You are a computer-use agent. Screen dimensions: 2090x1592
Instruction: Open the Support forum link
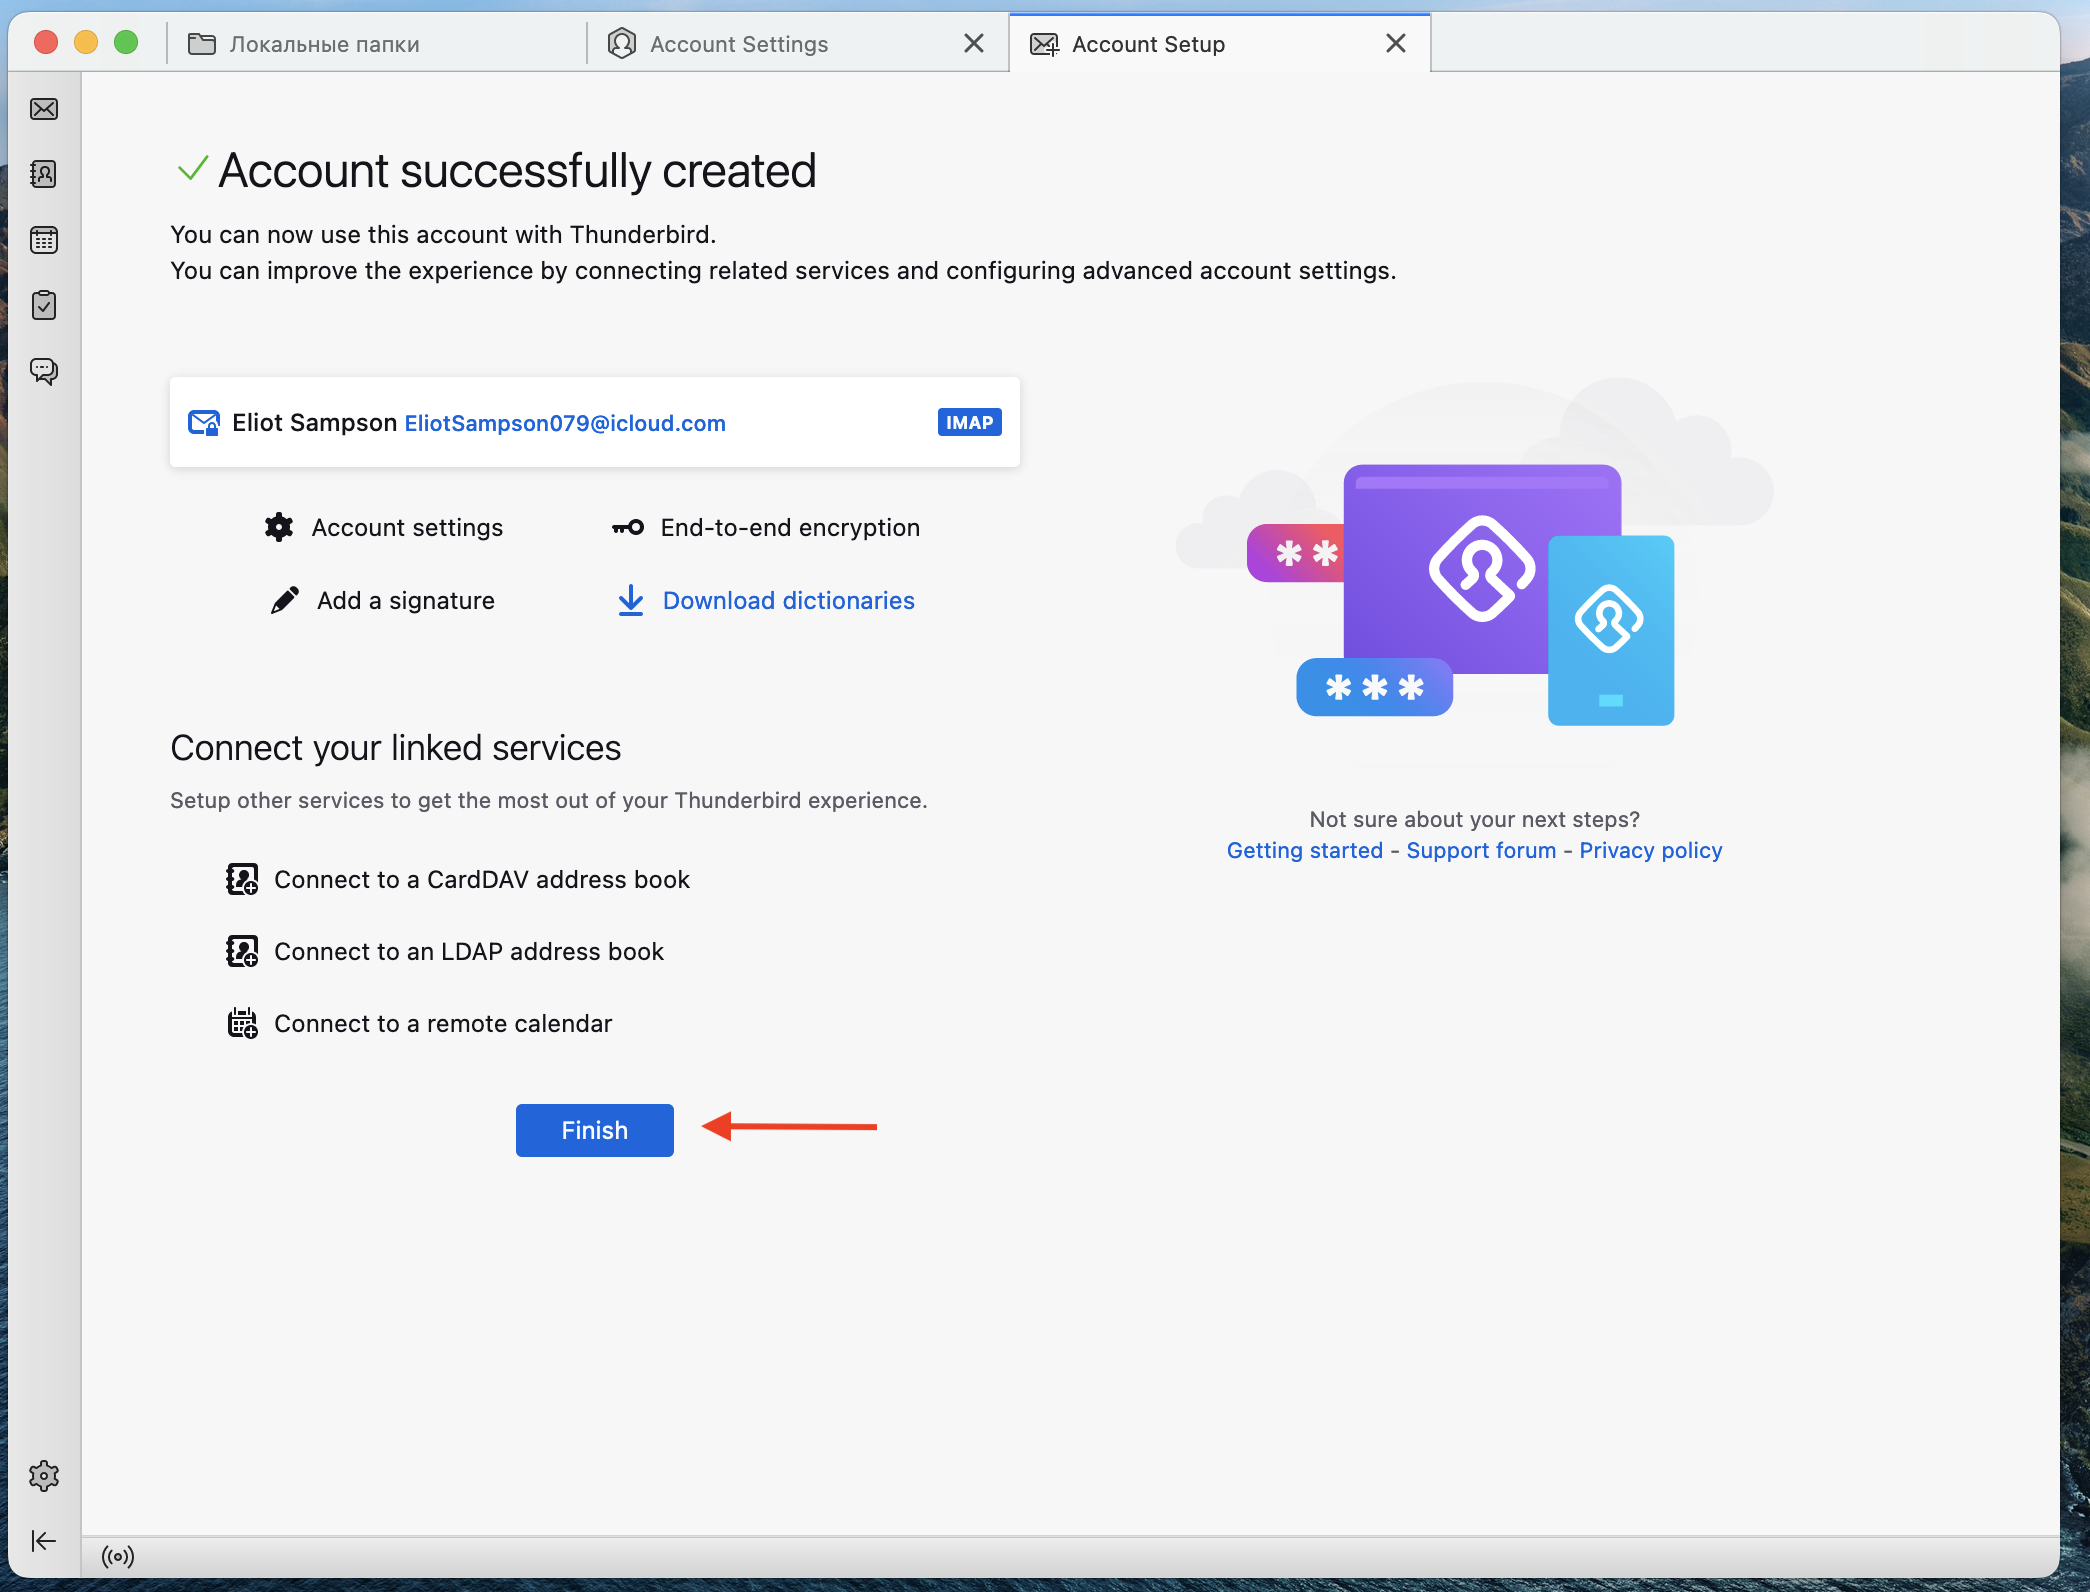point(1481,850)
